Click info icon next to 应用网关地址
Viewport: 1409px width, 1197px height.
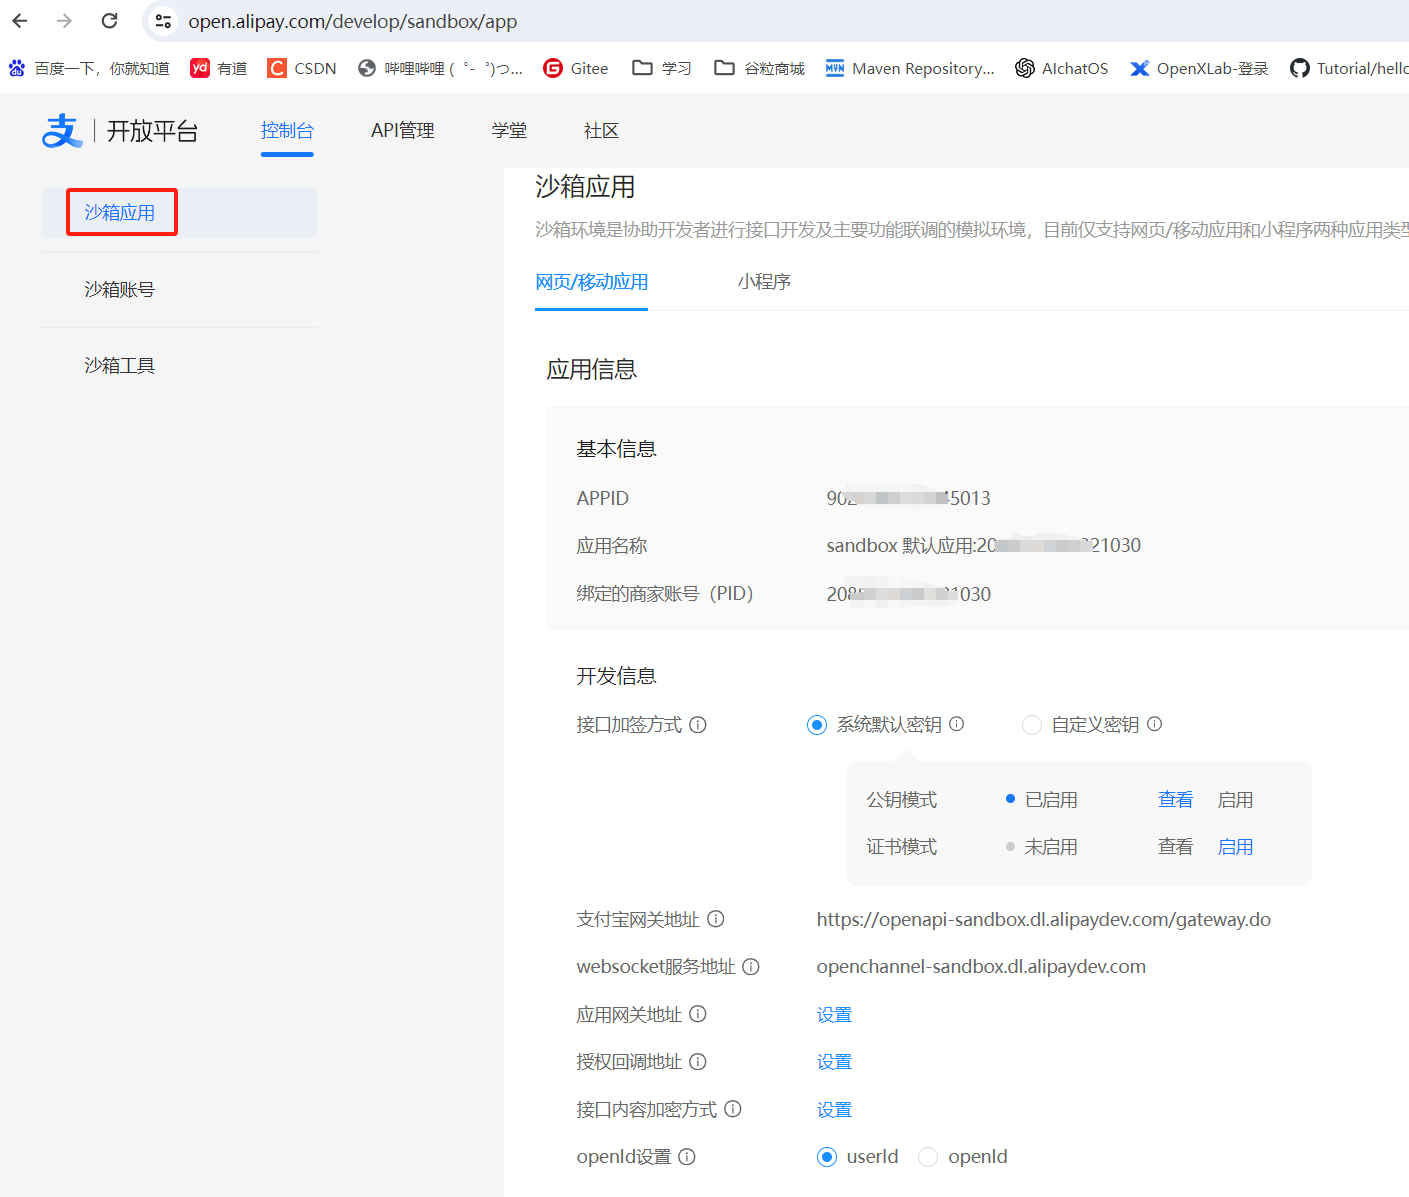click(698, 1014)
